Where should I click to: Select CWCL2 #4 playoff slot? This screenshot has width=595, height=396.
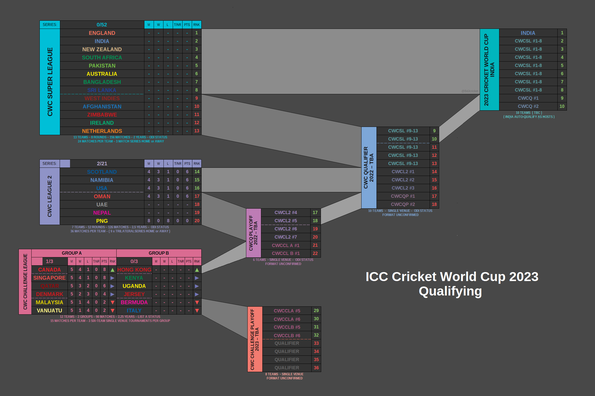point(286,213)
